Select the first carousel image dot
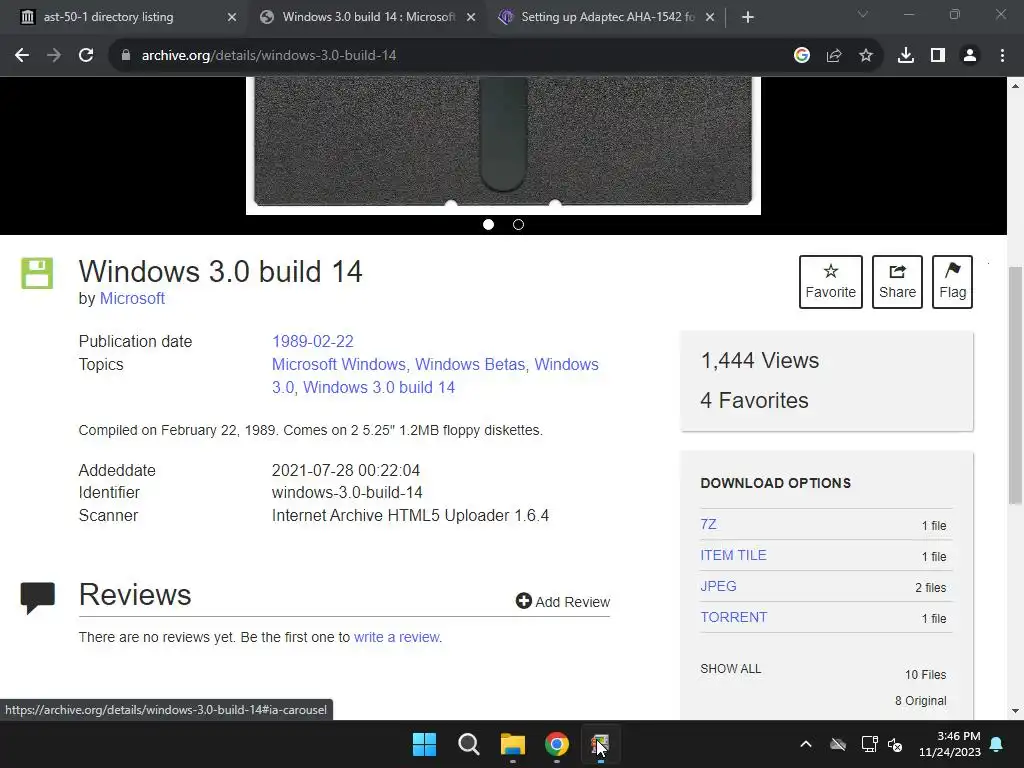The image size is (1024, 768). 488,225
